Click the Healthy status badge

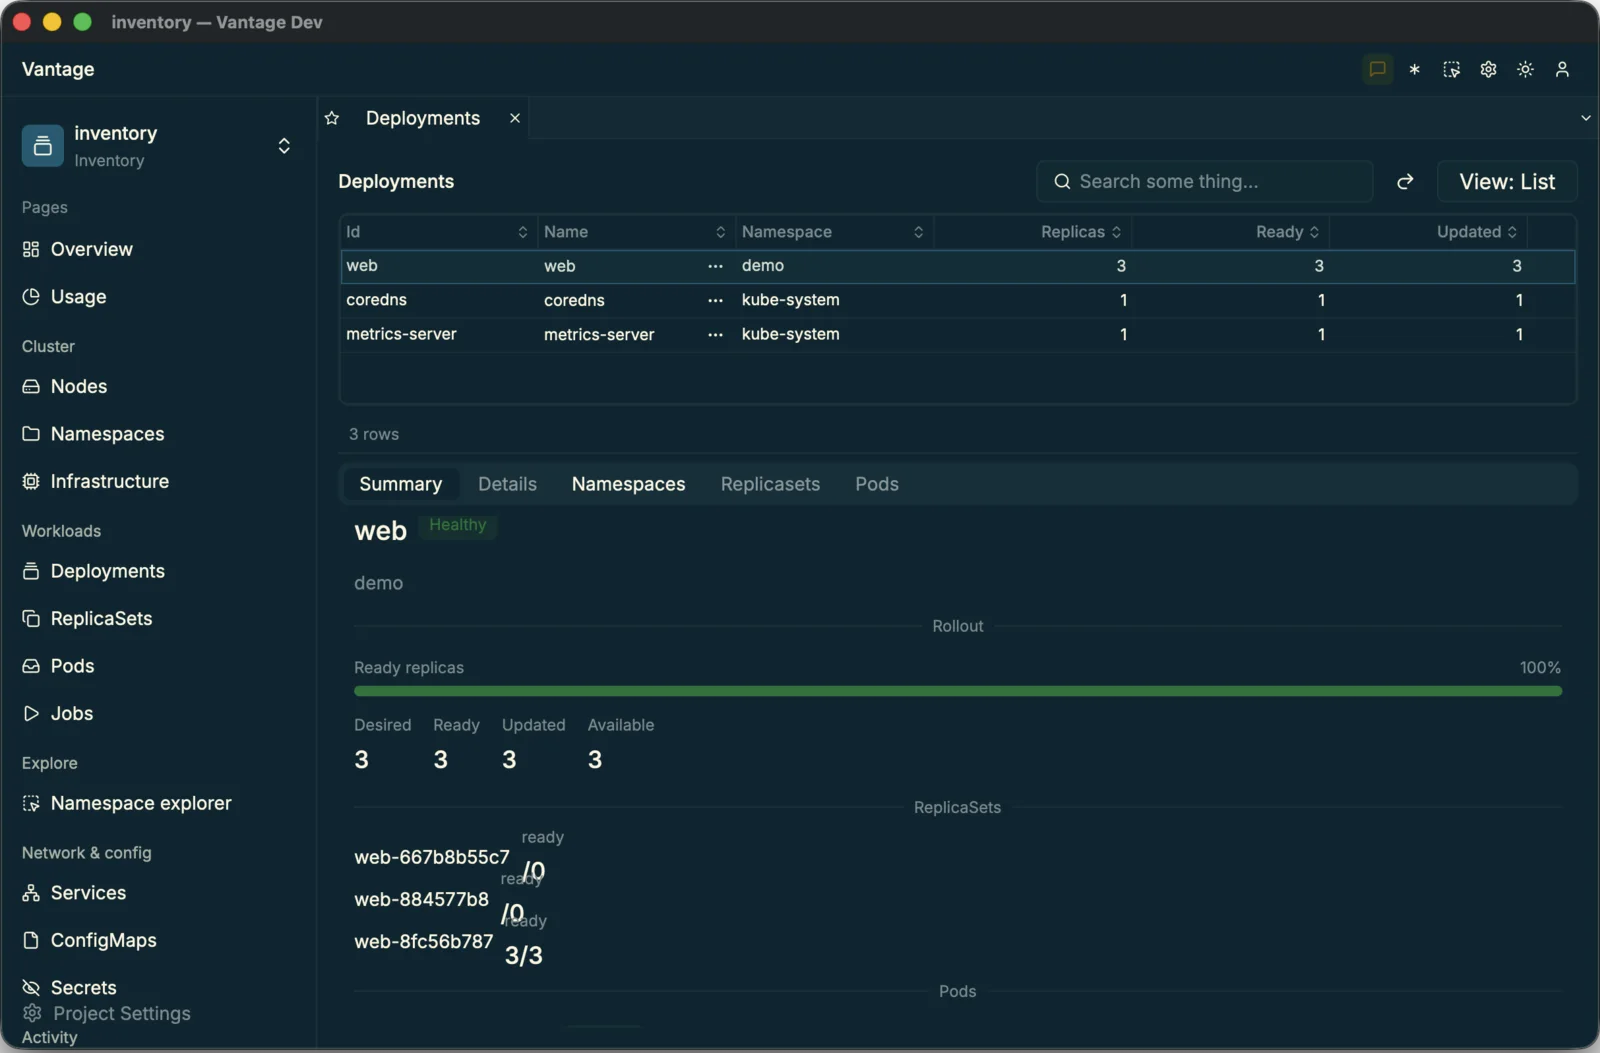(458, 525)
